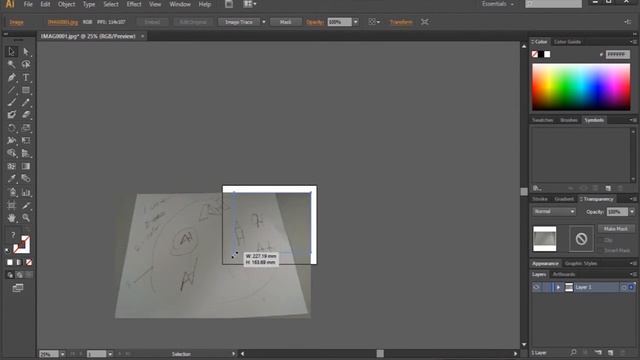This screenshot has width=640, height=360.
Task: Select the Paintbrush tool
Action: pyautogui.click(x=11, y=102)
